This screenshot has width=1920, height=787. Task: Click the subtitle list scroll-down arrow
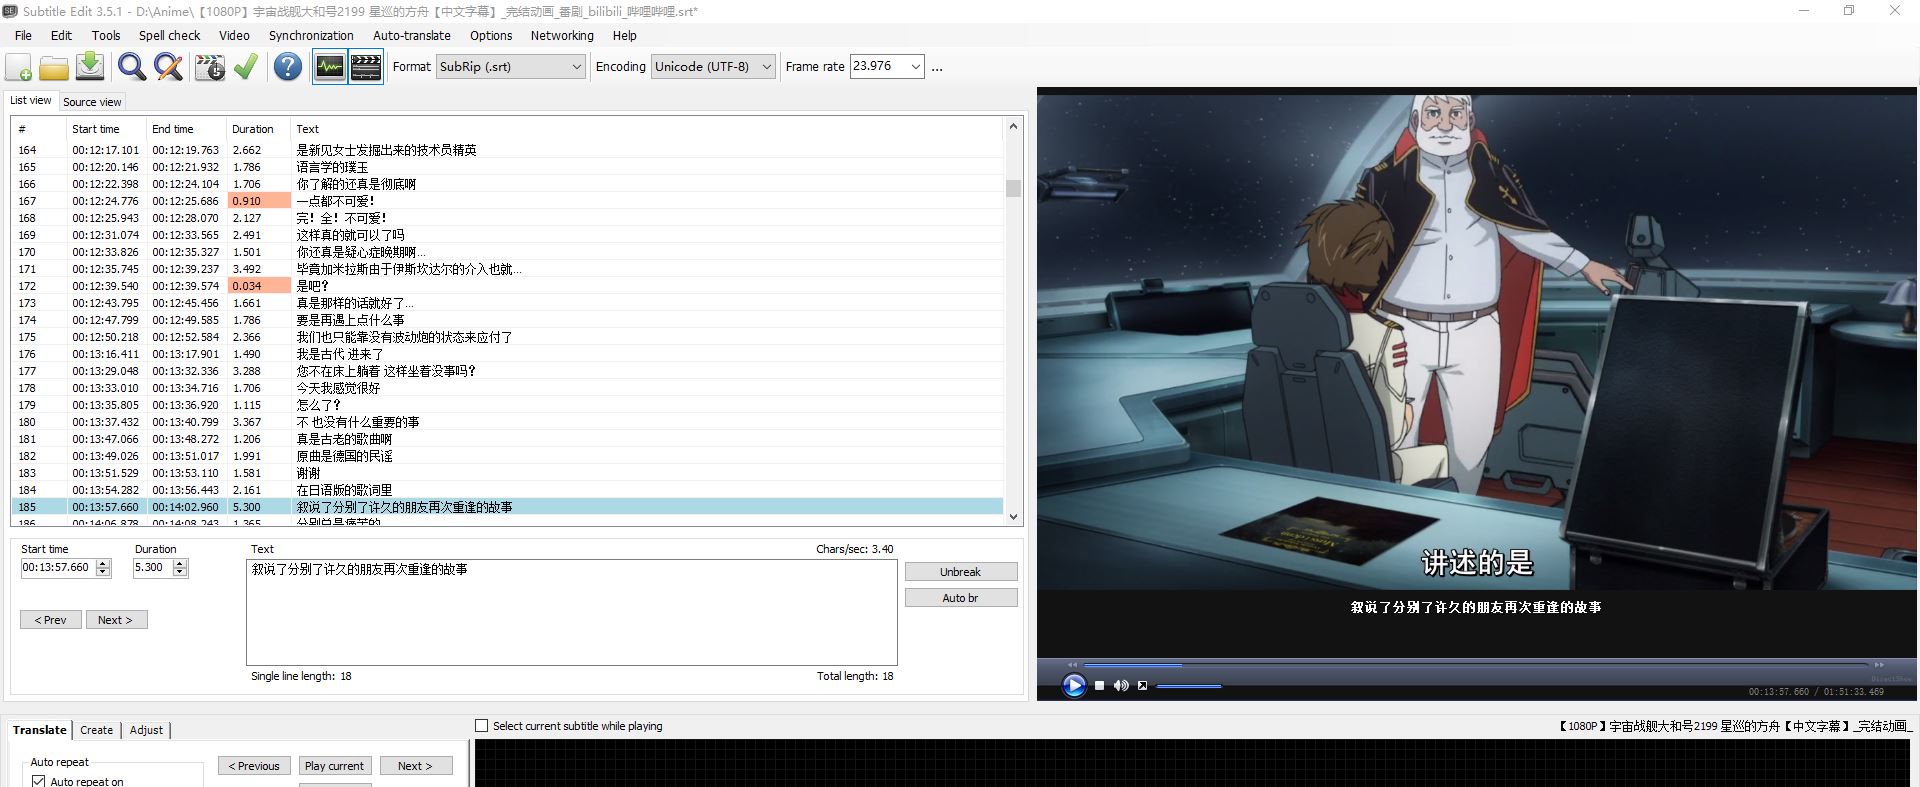pyautogui.click(x=1013, y=517)
